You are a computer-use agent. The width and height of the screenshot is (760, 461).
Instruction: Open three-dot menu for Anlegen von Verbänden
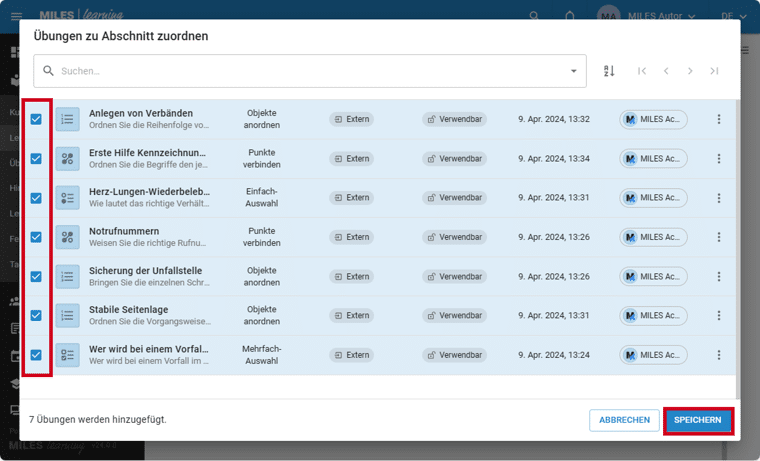[x=718, y=119]
